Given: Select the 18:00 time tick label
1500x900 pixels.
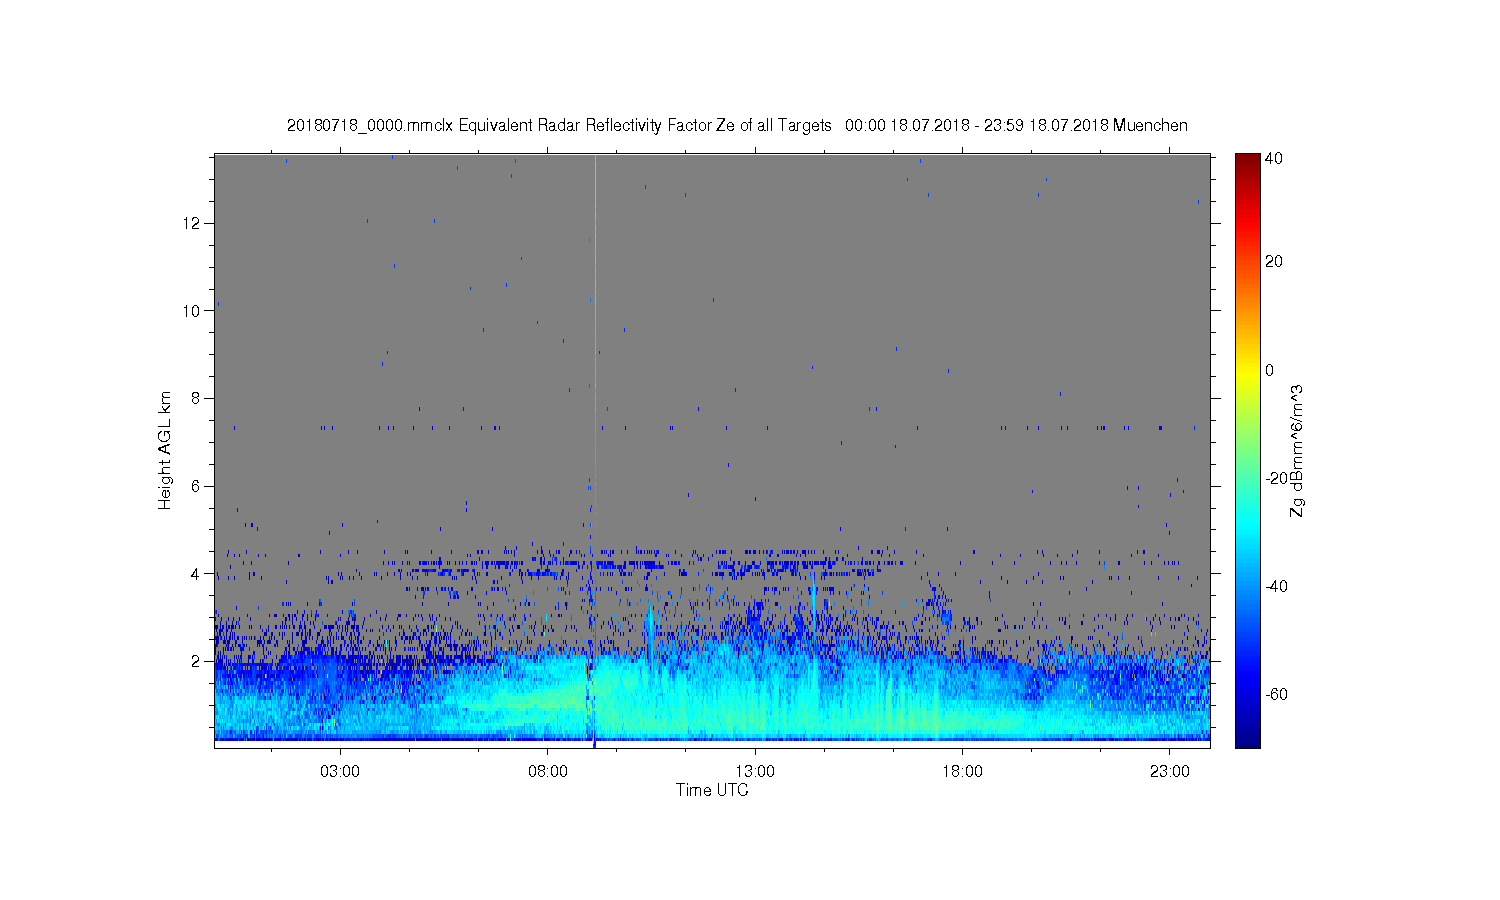Looking at the screenshot, I should [x=963, y=772].
